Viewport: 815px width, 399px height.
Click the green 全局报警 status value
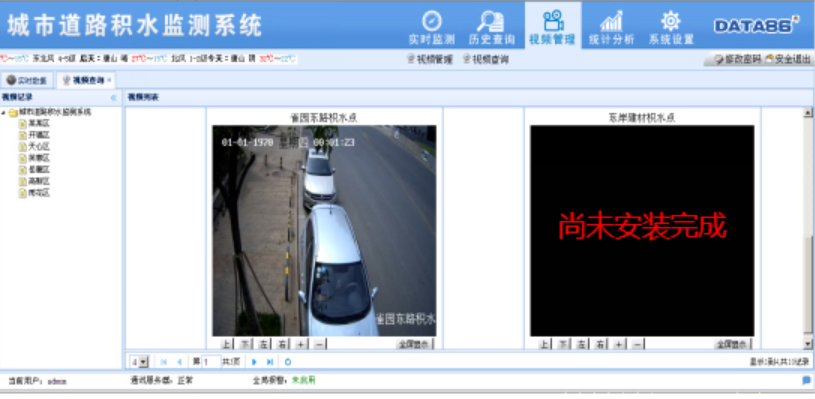point(304,381)
